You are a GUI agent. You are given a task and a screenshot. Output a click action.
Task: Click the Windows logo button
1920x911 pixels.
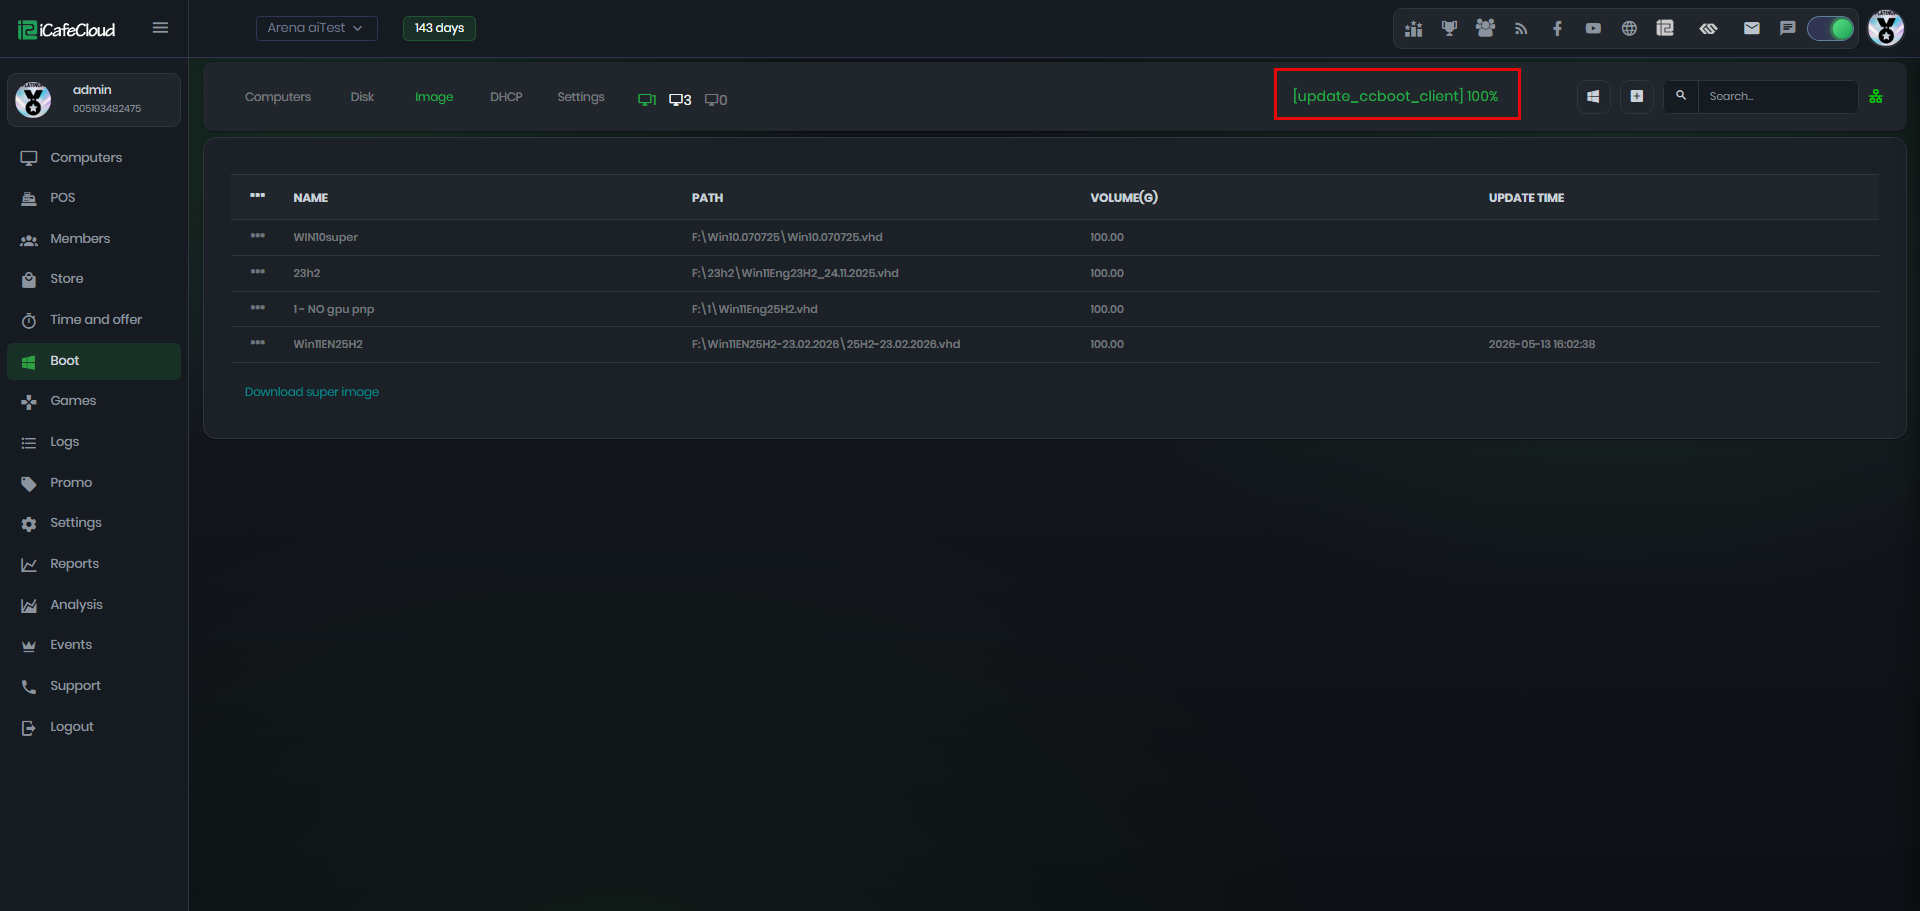1593,97
